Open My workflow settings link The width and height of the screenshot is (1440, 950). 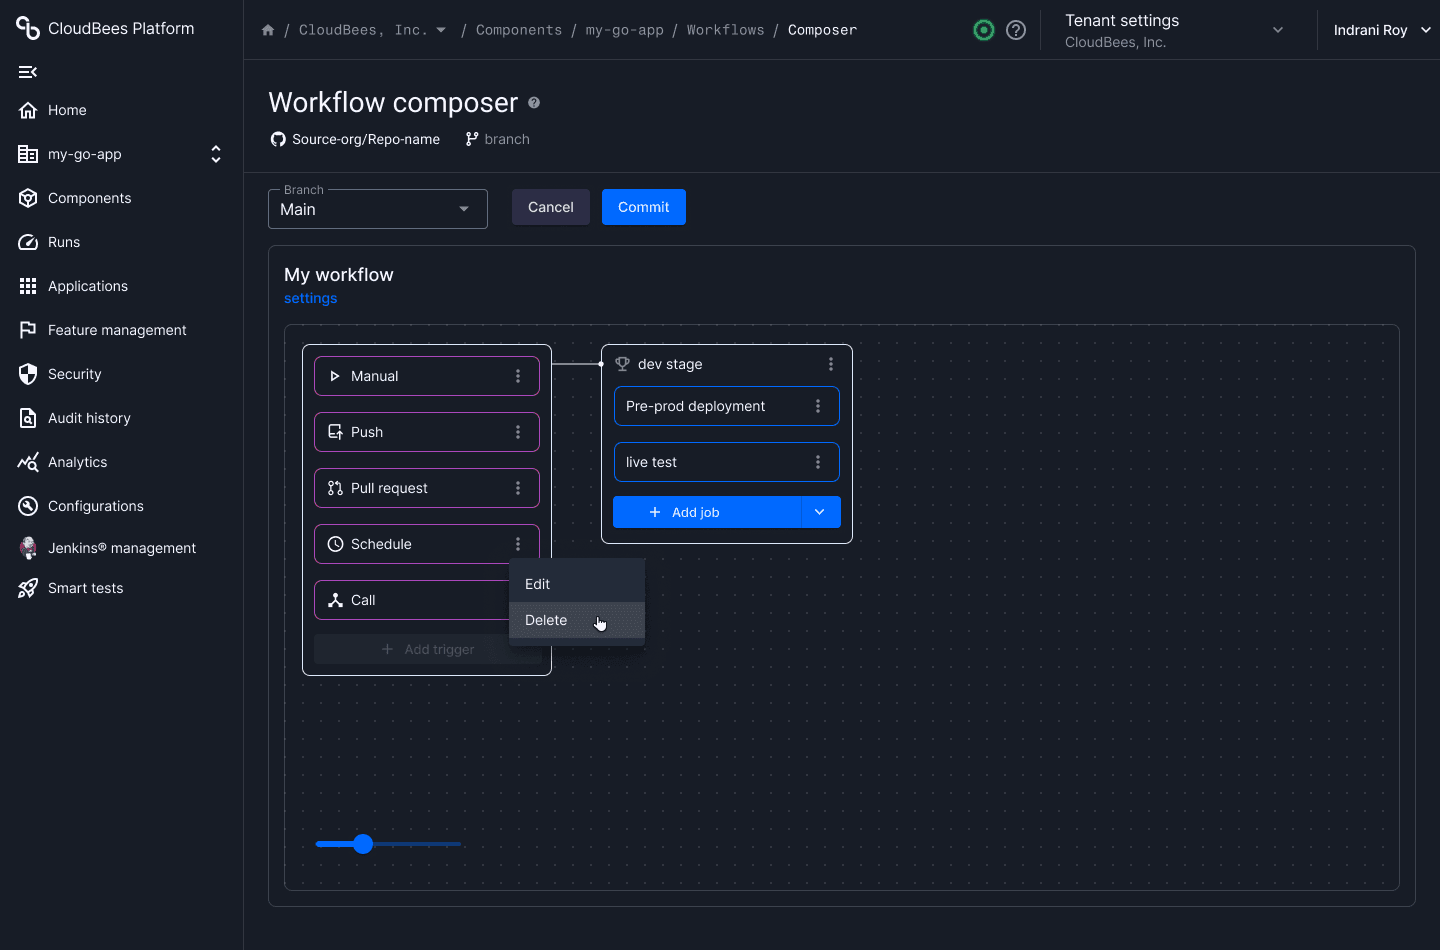(x=310, y=298)
